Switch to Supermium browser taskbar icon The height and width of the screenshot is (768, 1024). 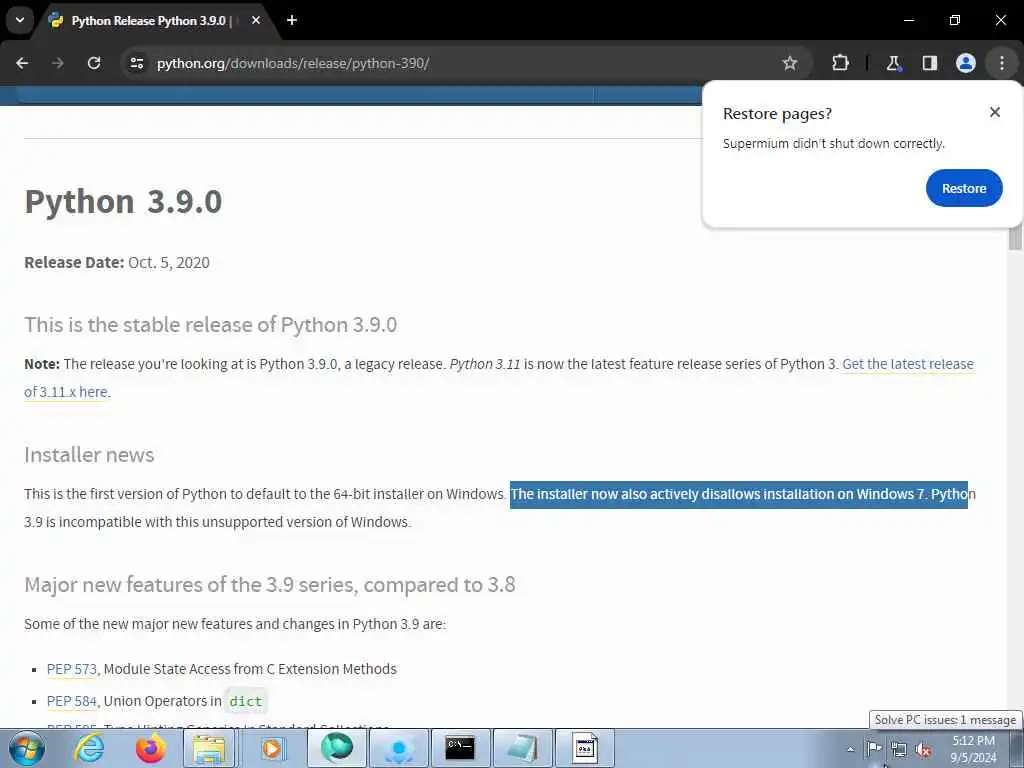pyautogui.click(x=336, y=748)
